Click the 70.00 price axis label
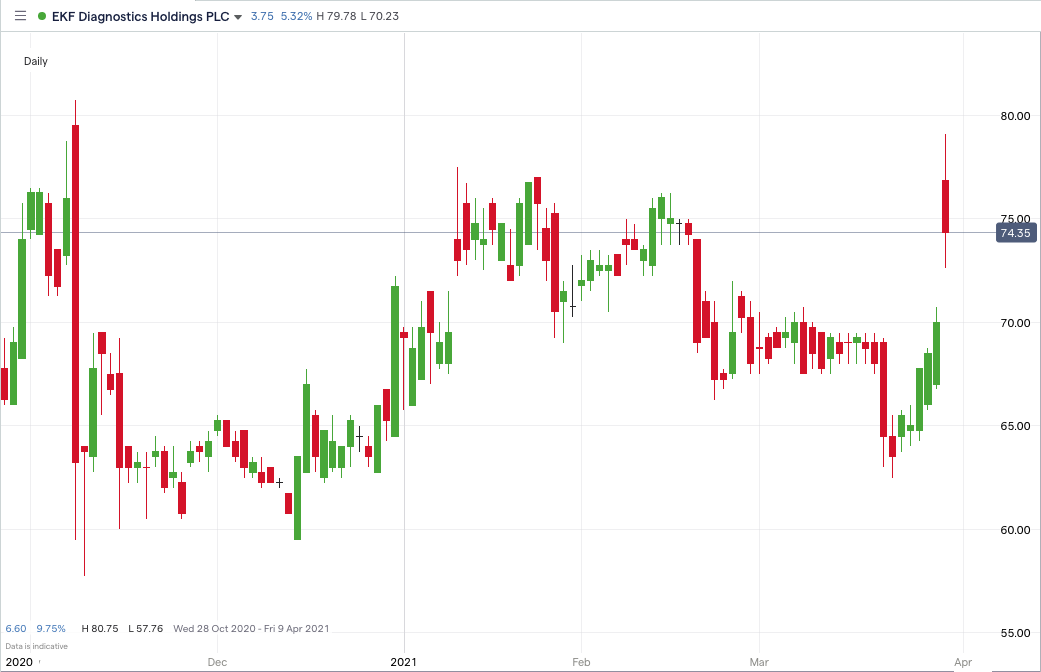The width and height of the screenshot is (1041, 672). click(x=1015, y=323)
